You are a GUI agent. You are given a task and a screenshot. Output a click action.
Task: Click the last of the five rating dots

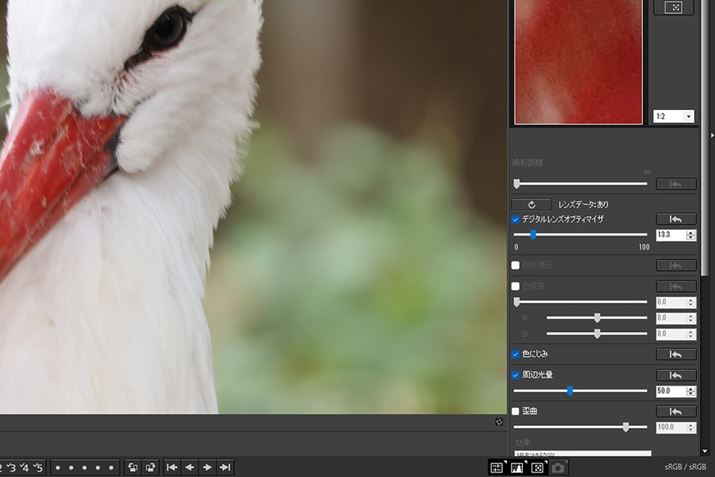[x=111, y=468]
